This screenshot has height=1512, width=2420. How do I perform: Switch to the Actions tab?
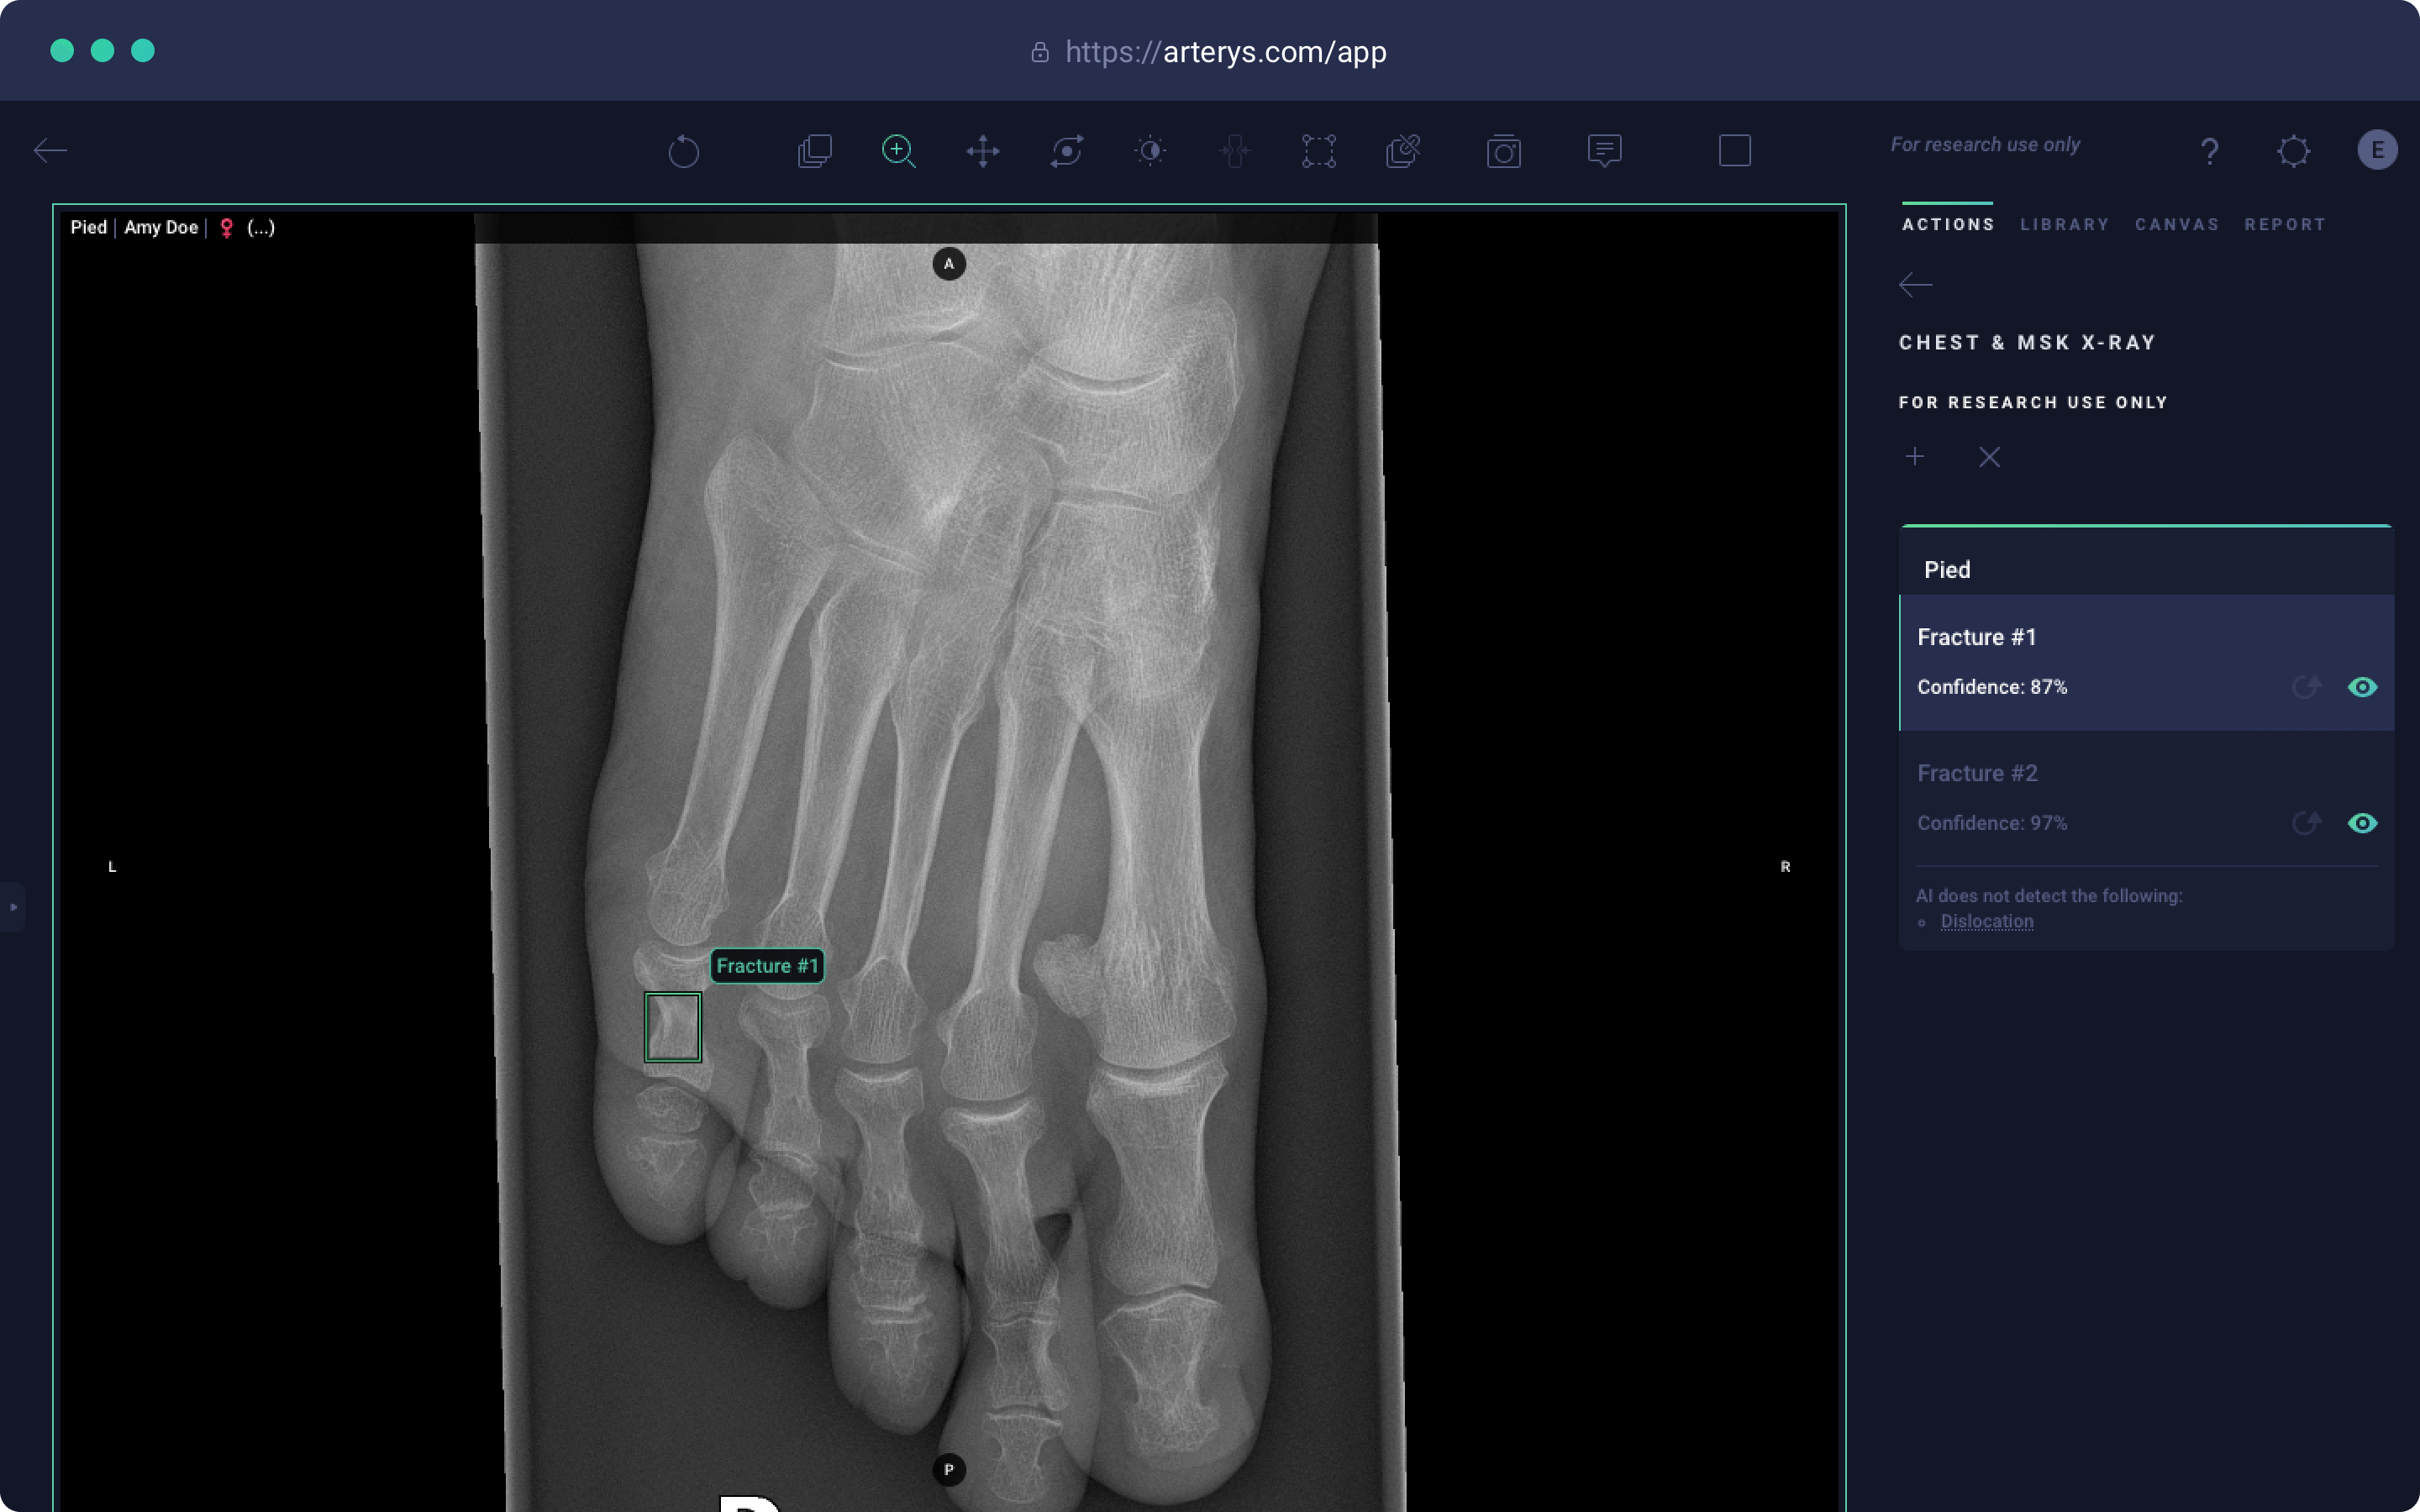pos(1948,225)
